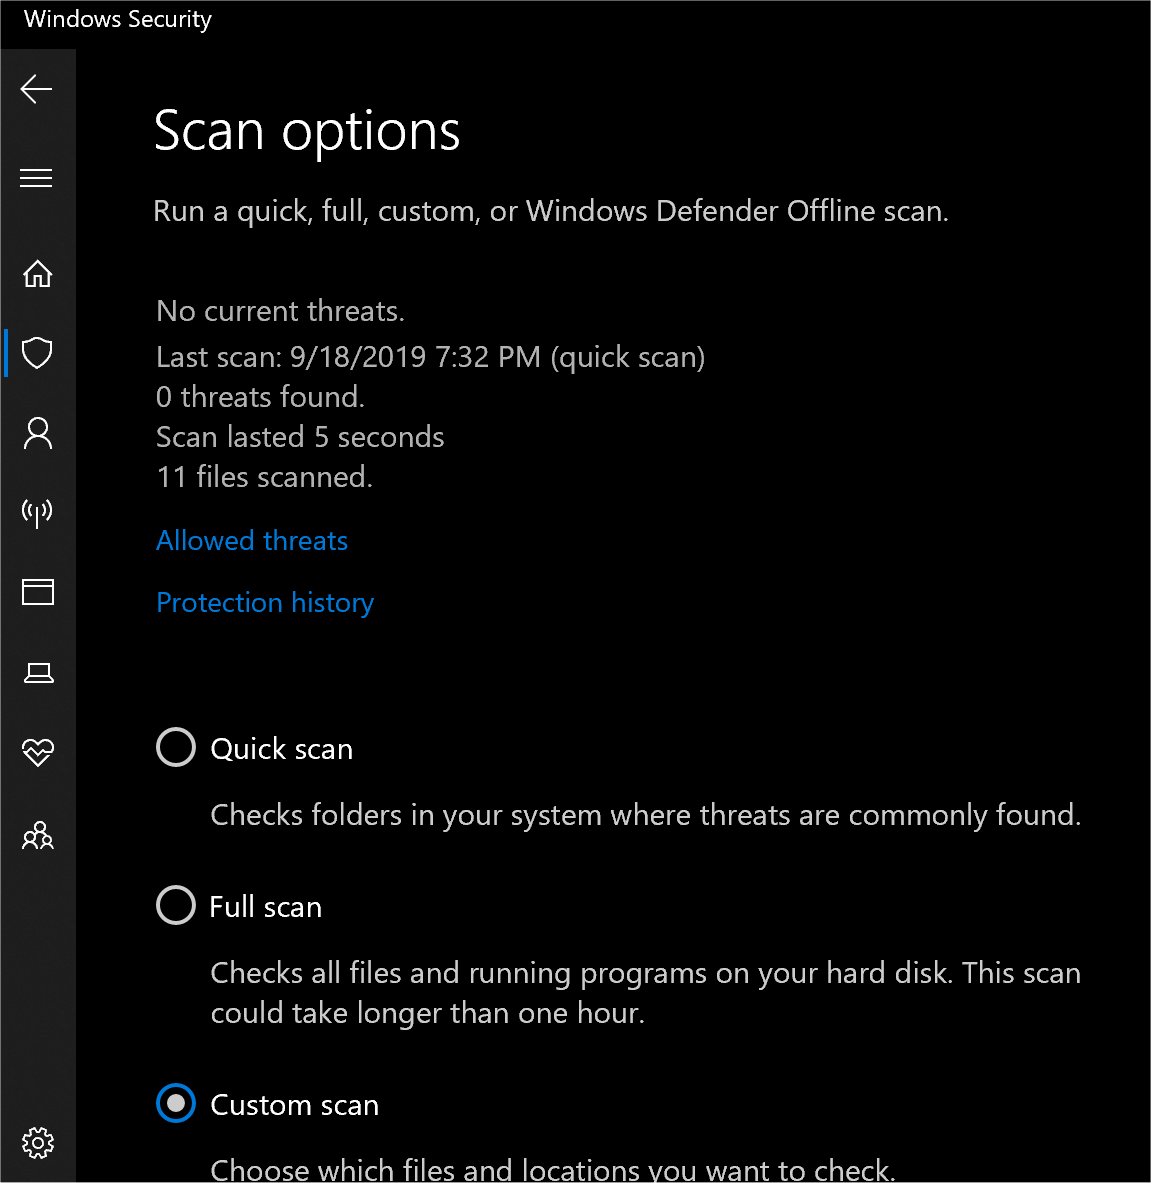1151x1183 pixels.
Task: Return to the shield section highlighted in the sidebar
Action: [x=37, y=353]
